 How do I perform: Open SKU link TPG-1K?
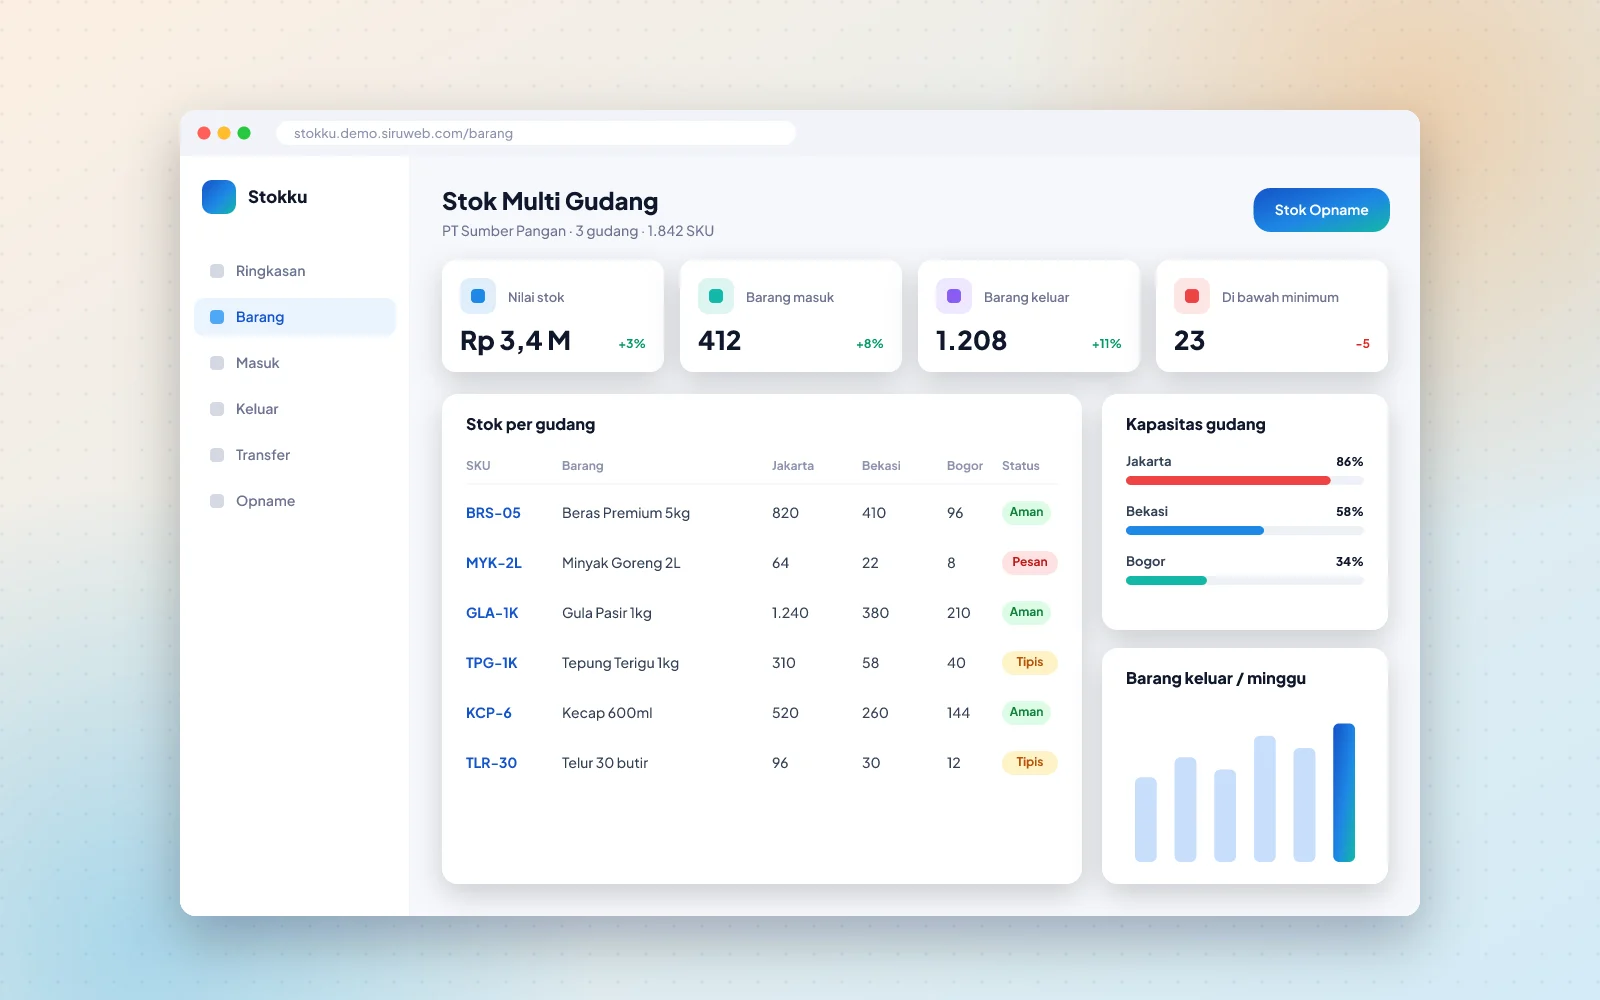click(492, 663)
